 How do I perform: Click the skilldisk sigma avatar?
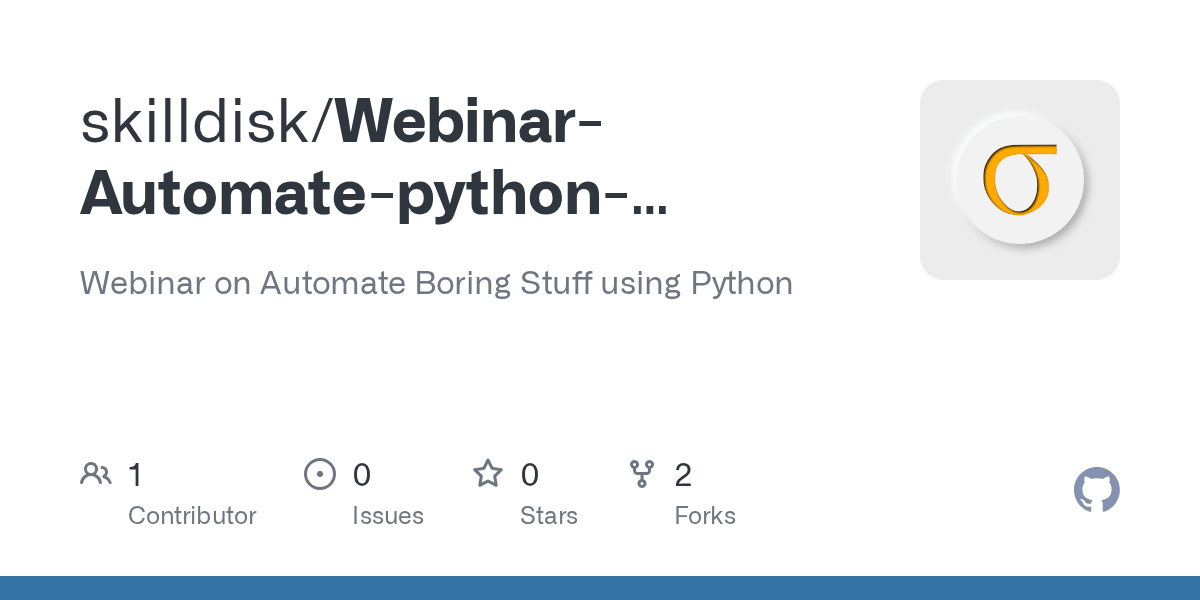pyautogui.click(x=1019, y=180)
